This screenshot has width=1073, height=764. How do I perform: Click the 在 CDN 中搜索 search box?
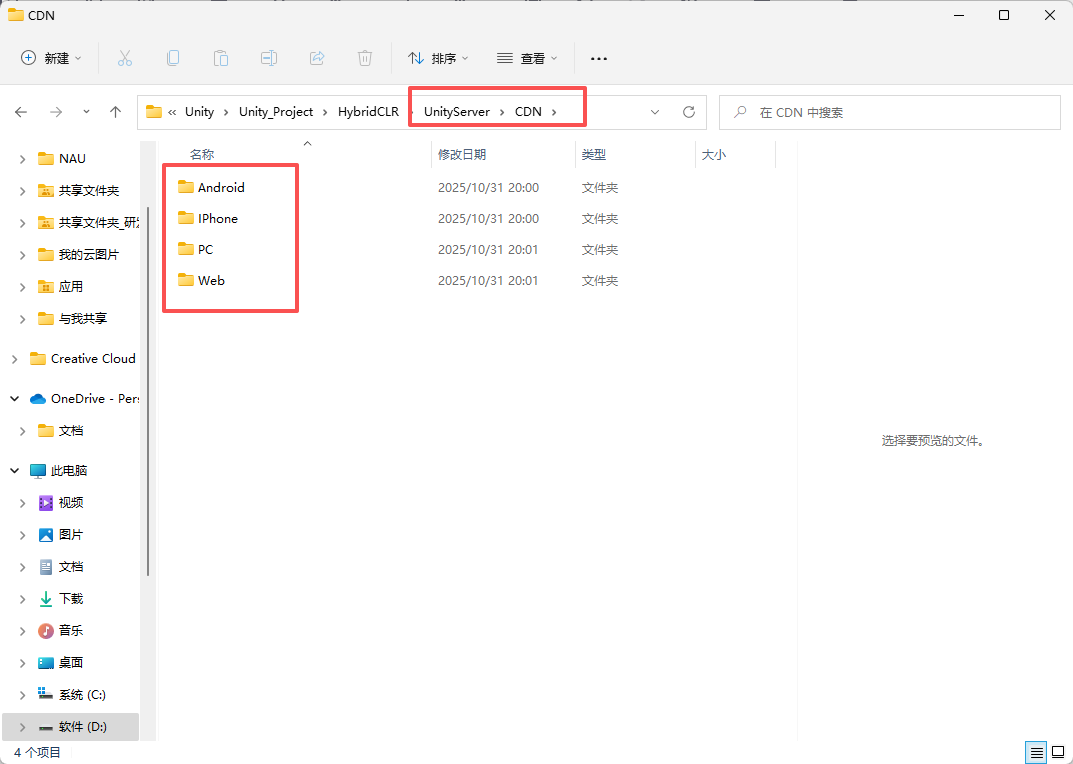tap(890, 112)
